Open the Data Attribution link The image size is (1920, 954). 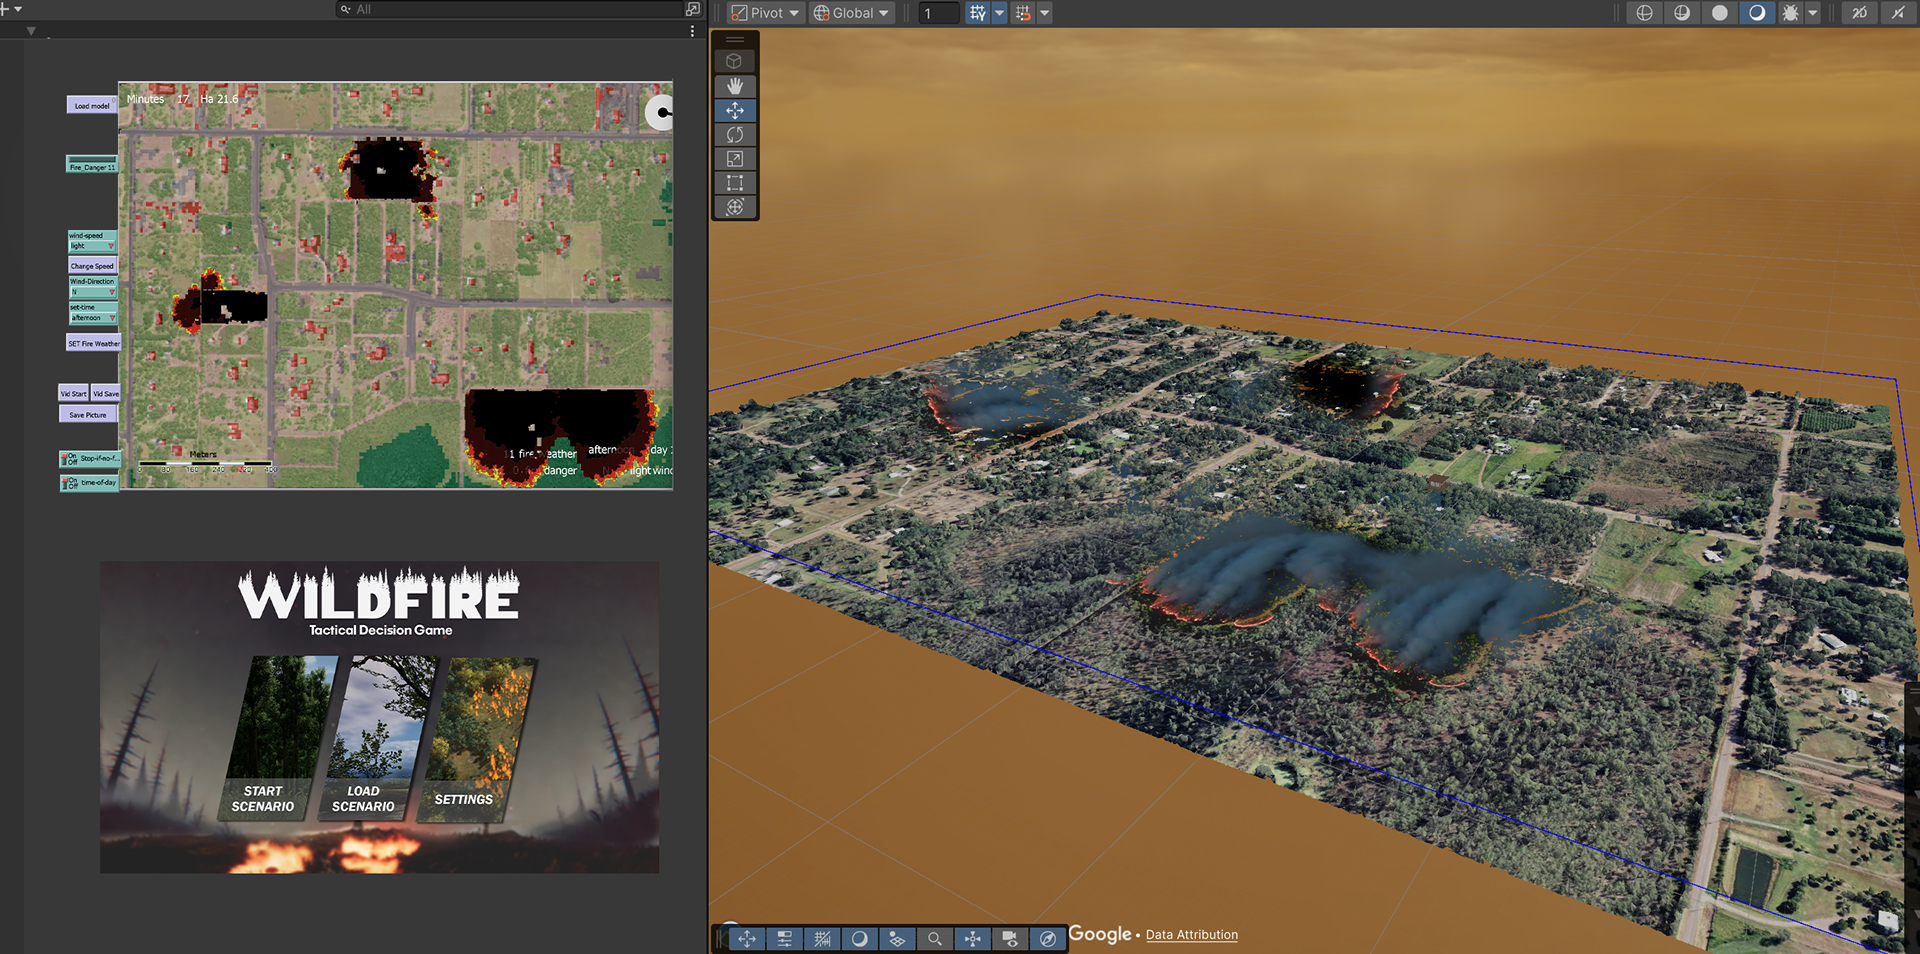(x=1192, y=935)
